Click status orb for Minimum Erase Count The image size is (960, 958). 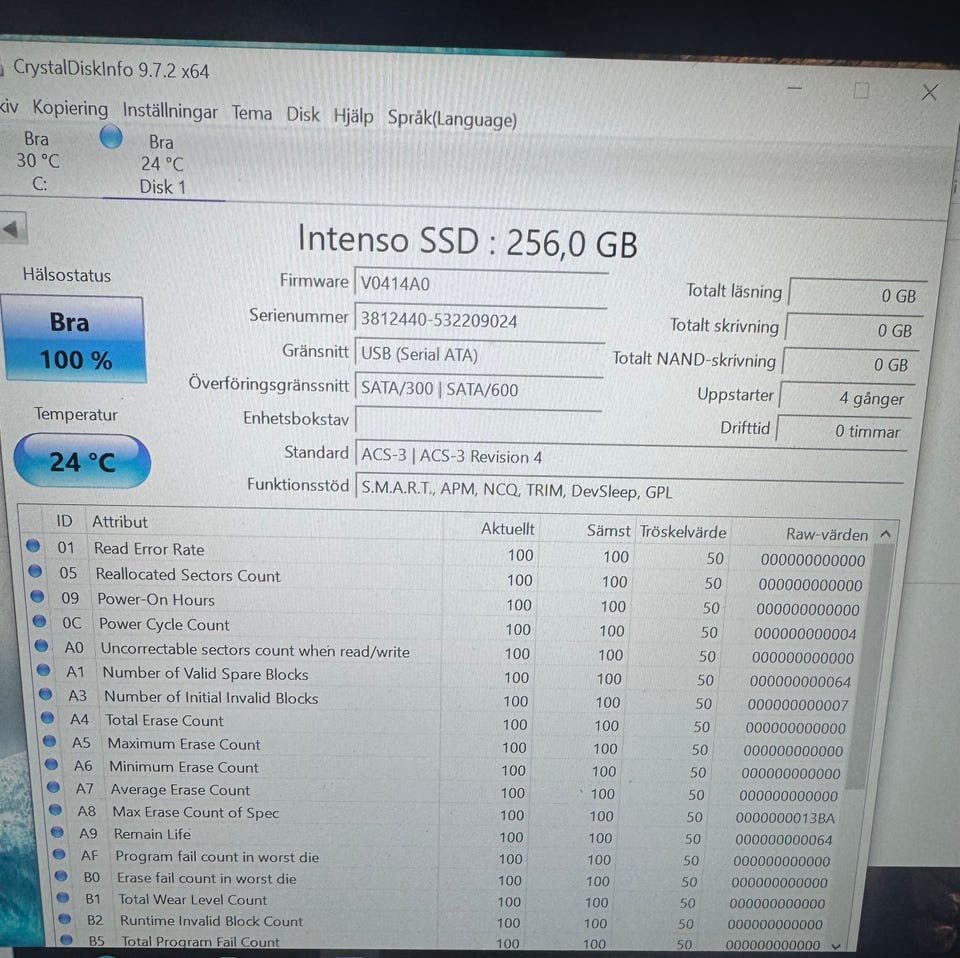51,763
